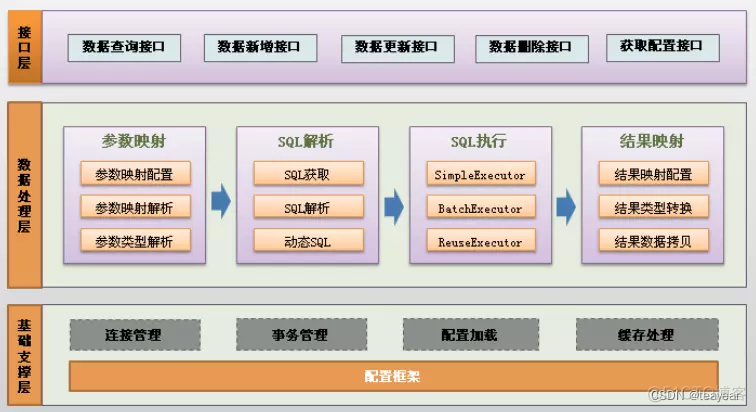This screenshot has width=756, height=412.
Task: Click the 事务管理 dashed box
Action: (x=301, y=334)
